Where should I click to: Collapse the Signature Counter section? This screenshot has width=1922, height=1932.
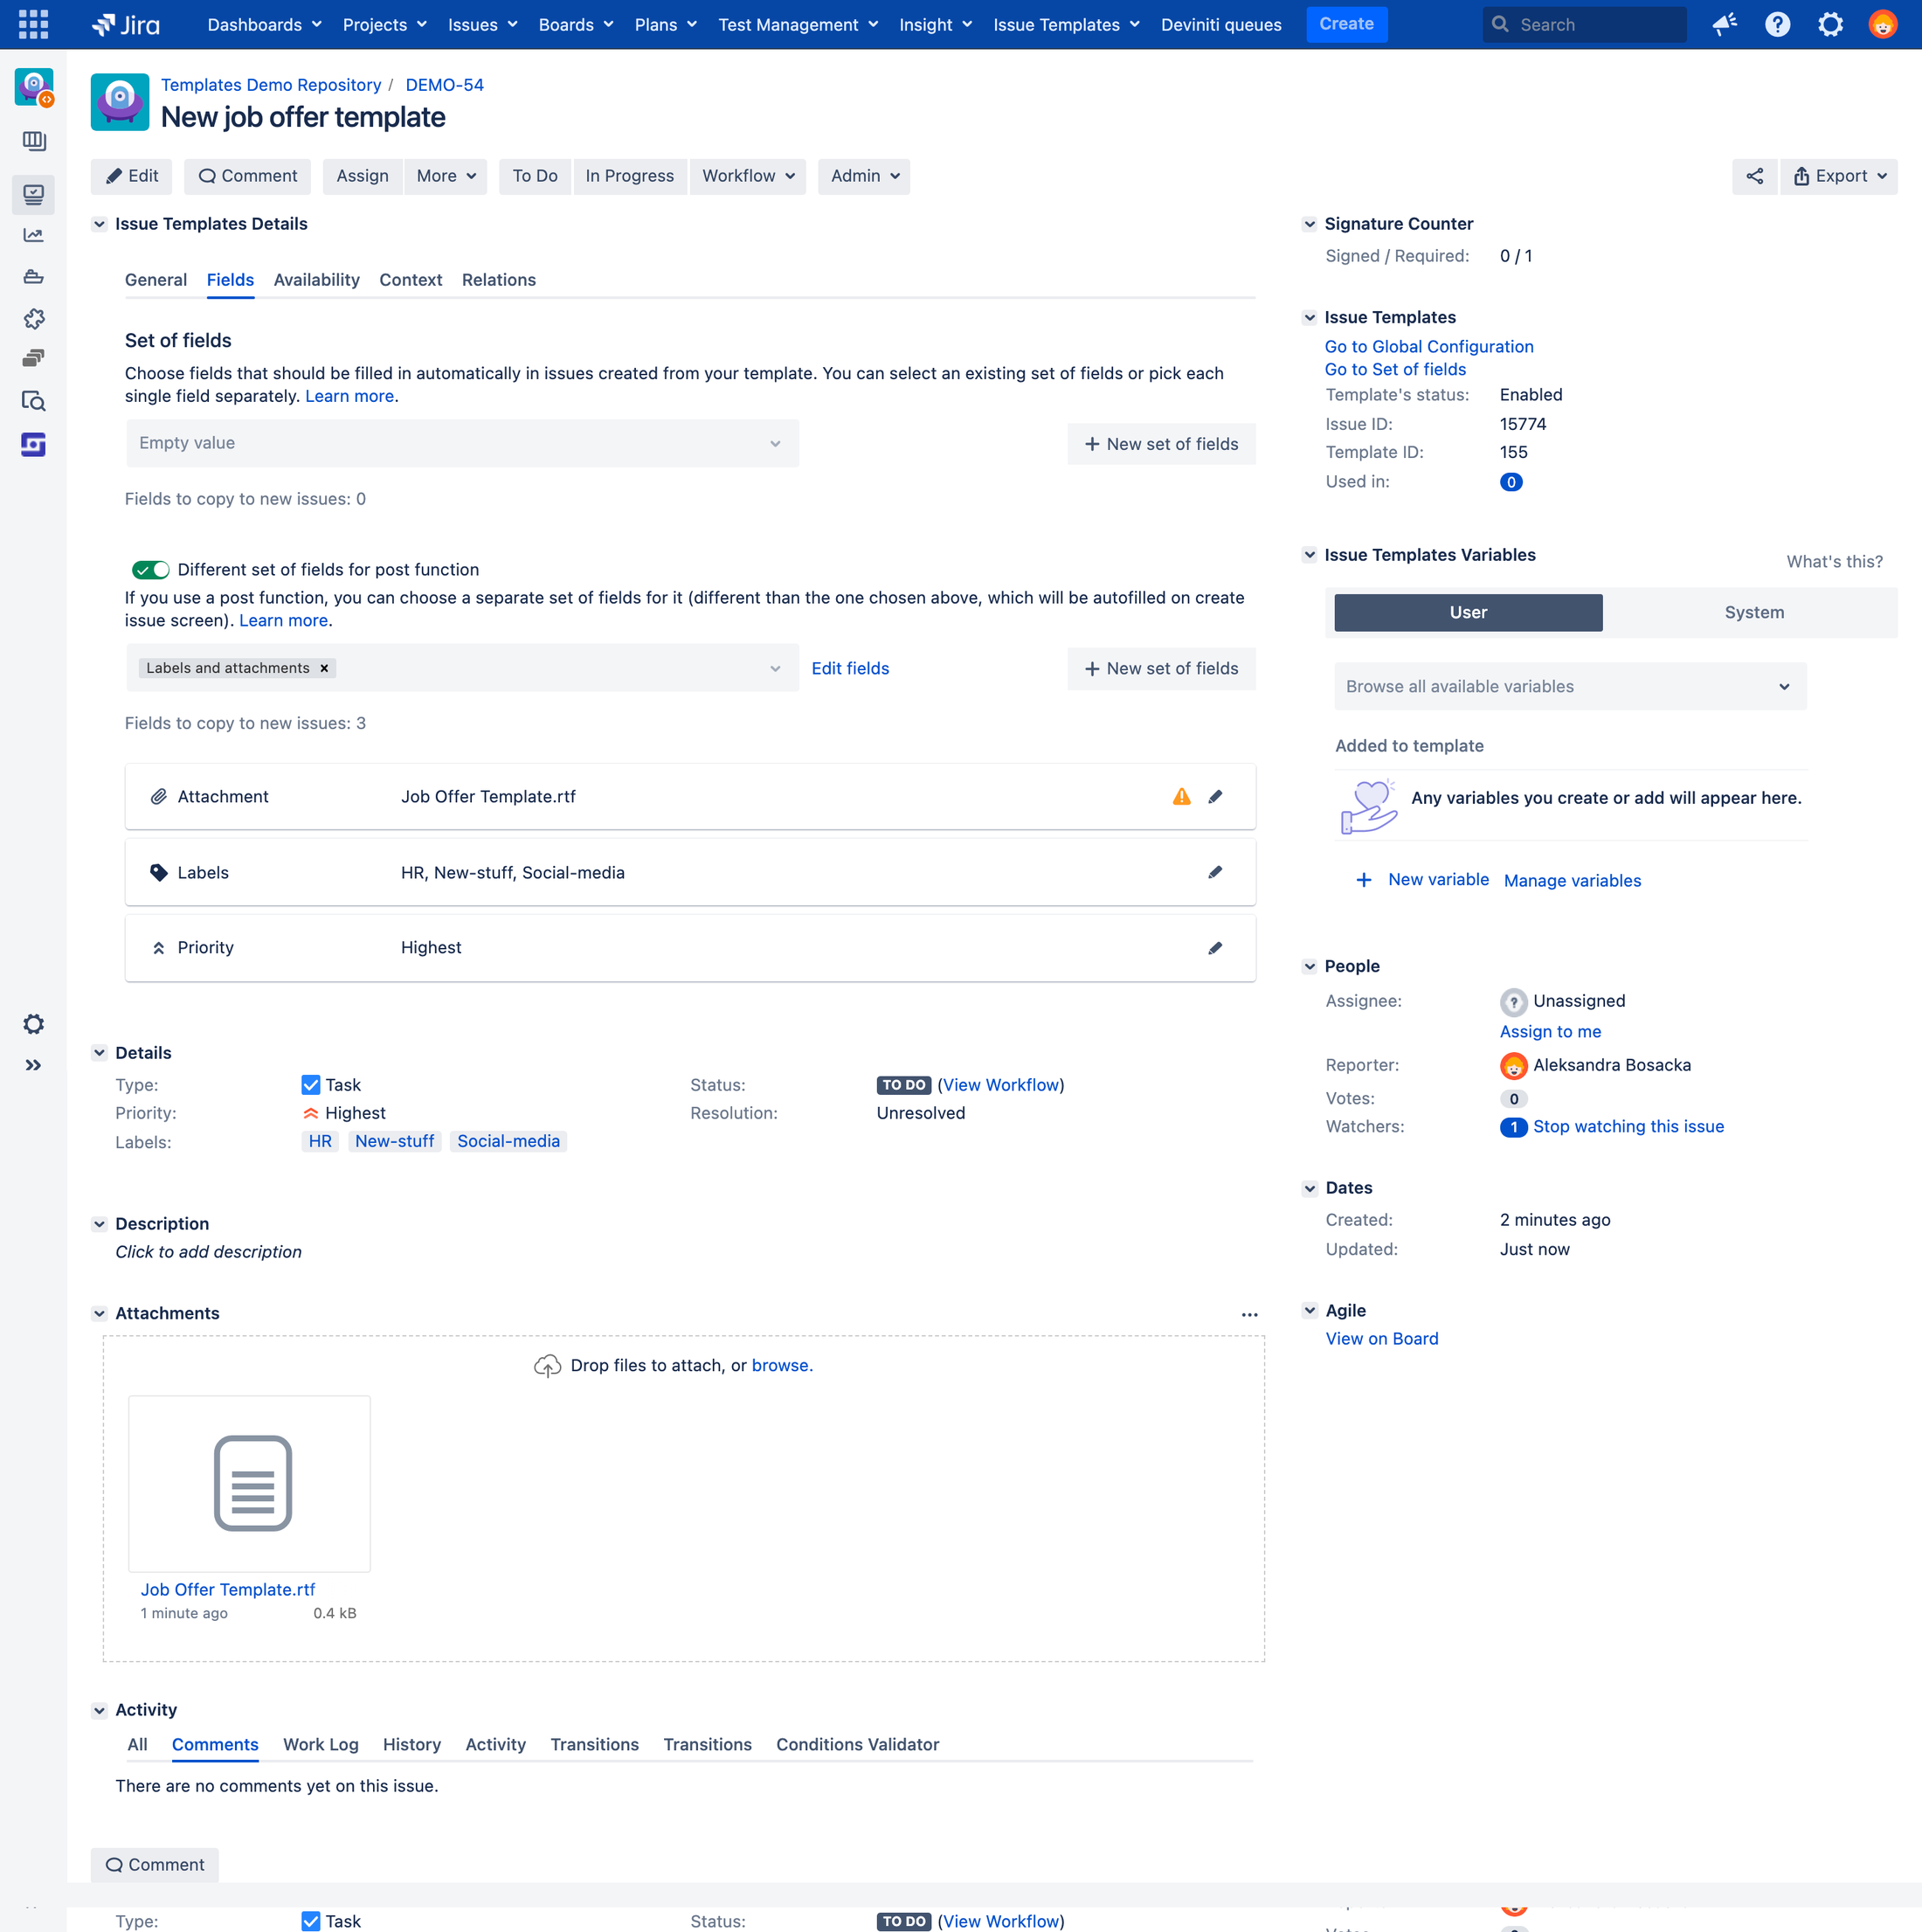point(1309,224)
